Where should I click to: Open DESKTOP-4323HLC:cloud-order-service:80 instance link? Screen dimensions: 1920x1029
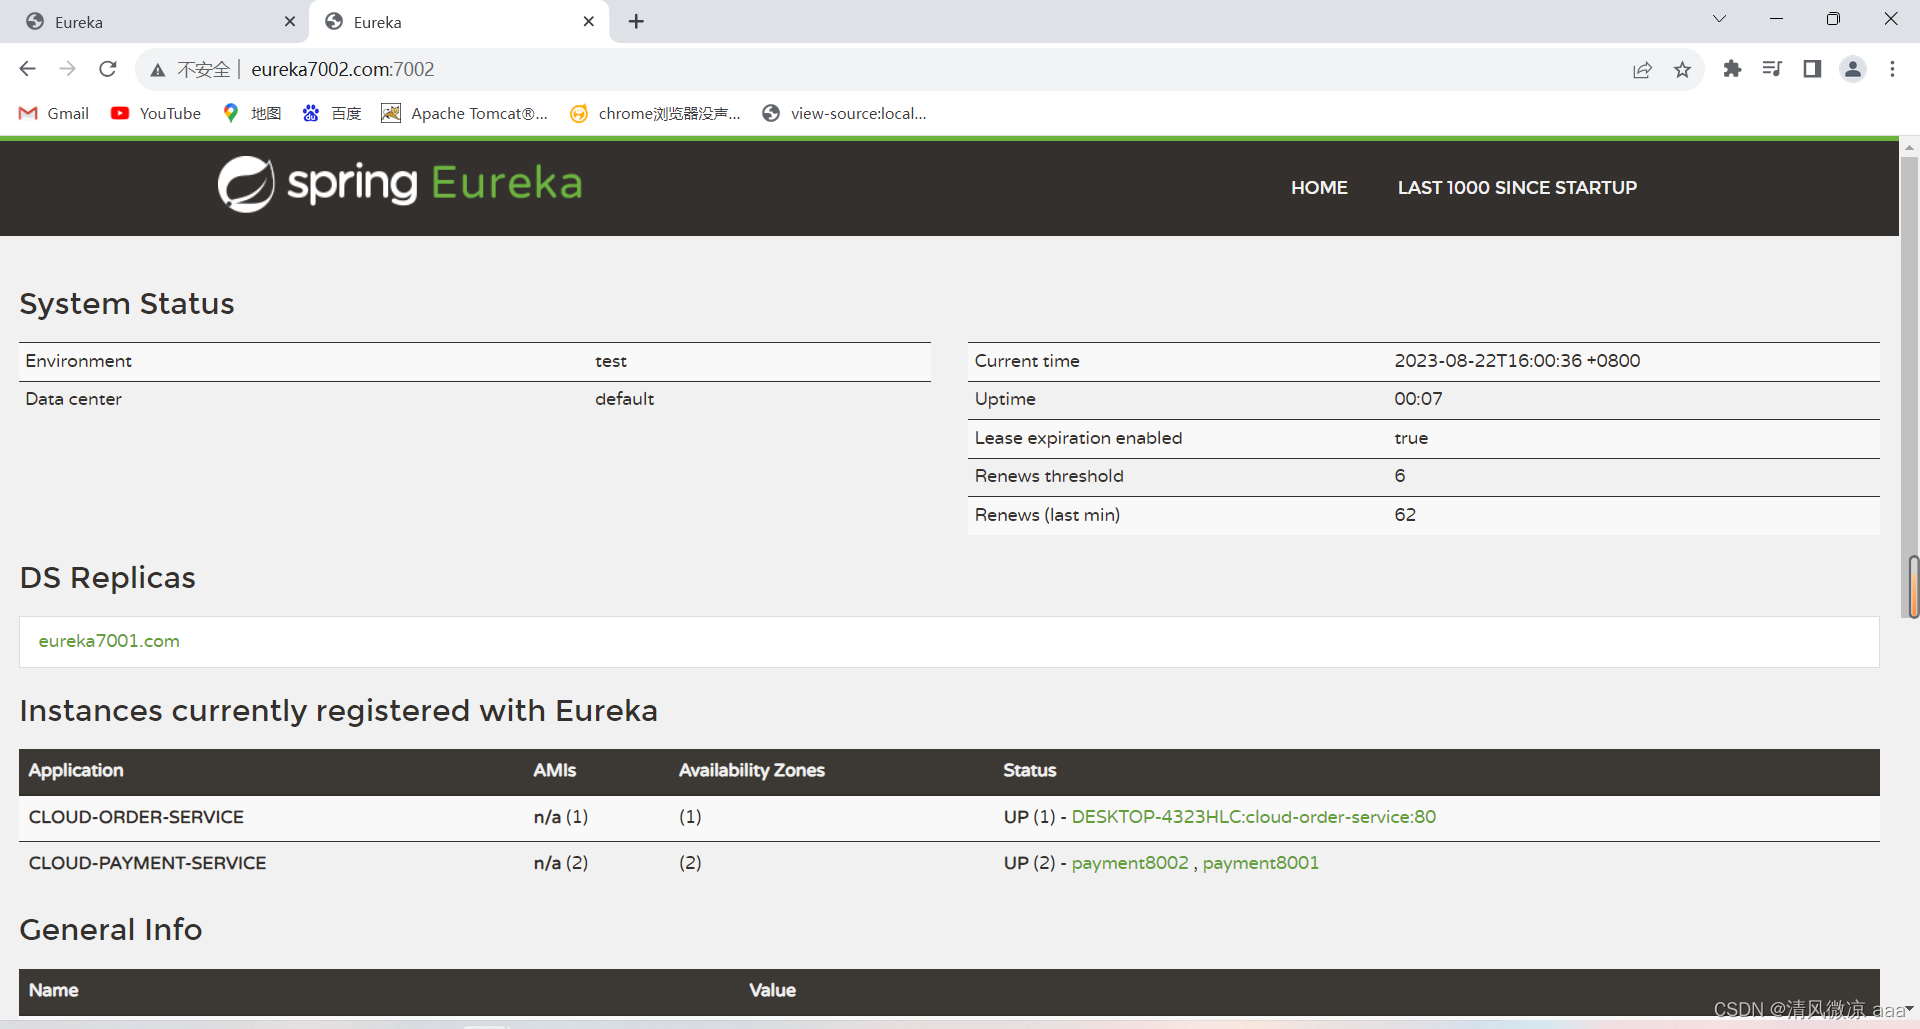pos(1254,817)
